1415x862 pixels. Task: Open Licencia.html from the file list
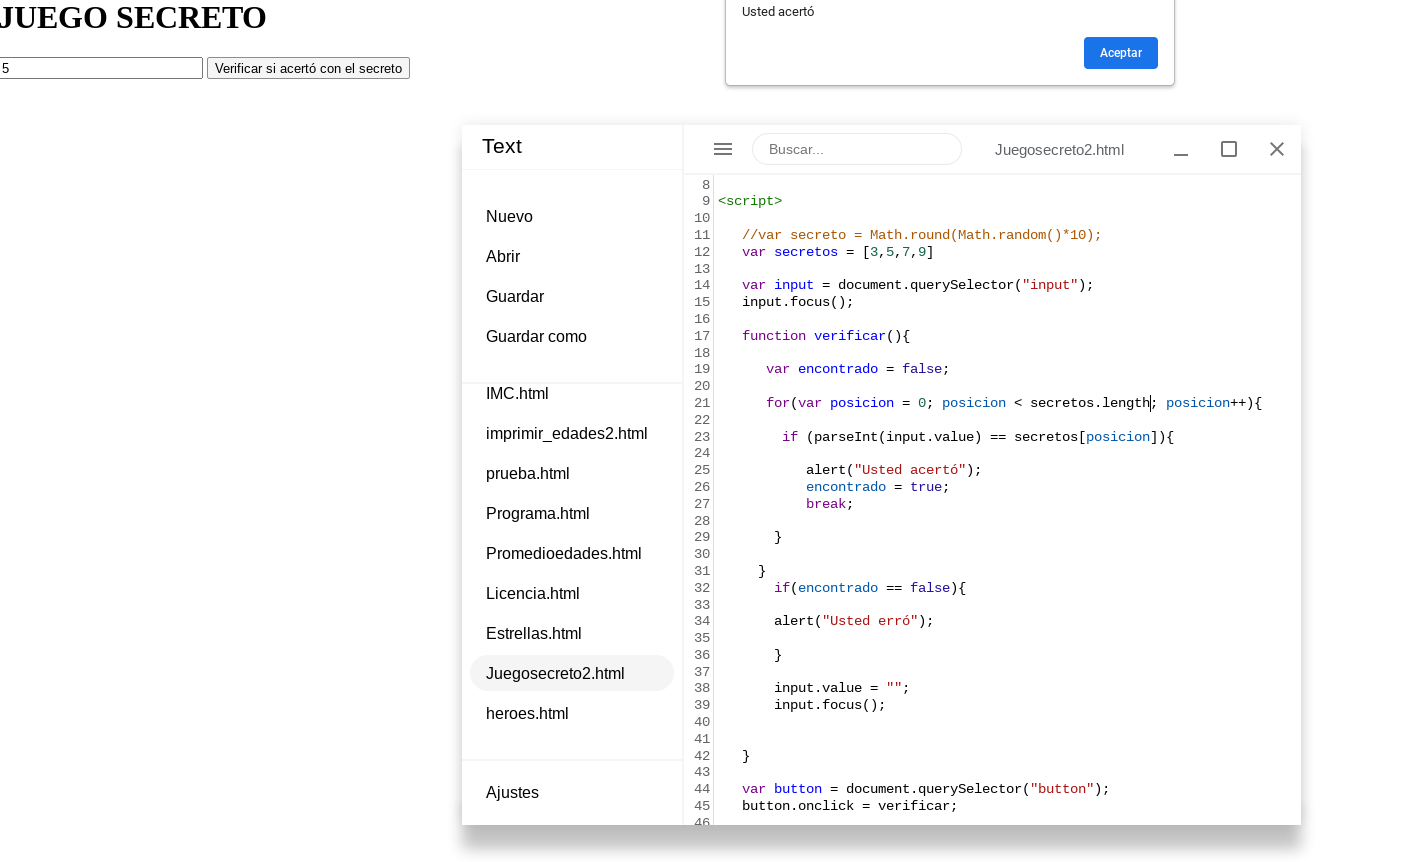coord(532,593)
